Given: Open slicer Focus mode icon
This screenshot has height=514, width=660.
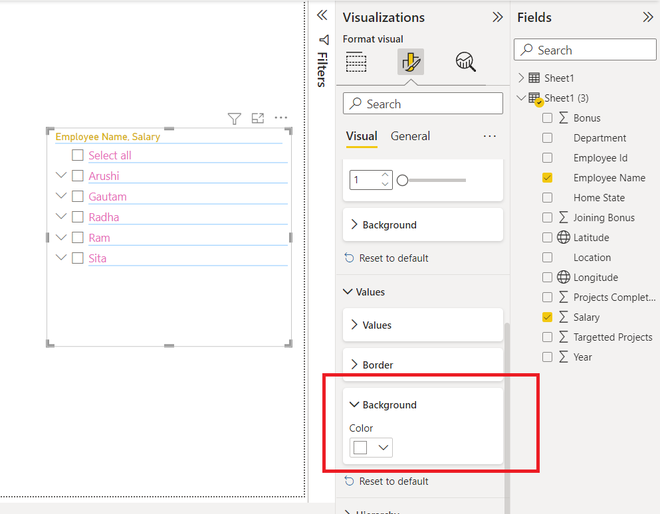Looking at the screenshot, I should point(258,118).
